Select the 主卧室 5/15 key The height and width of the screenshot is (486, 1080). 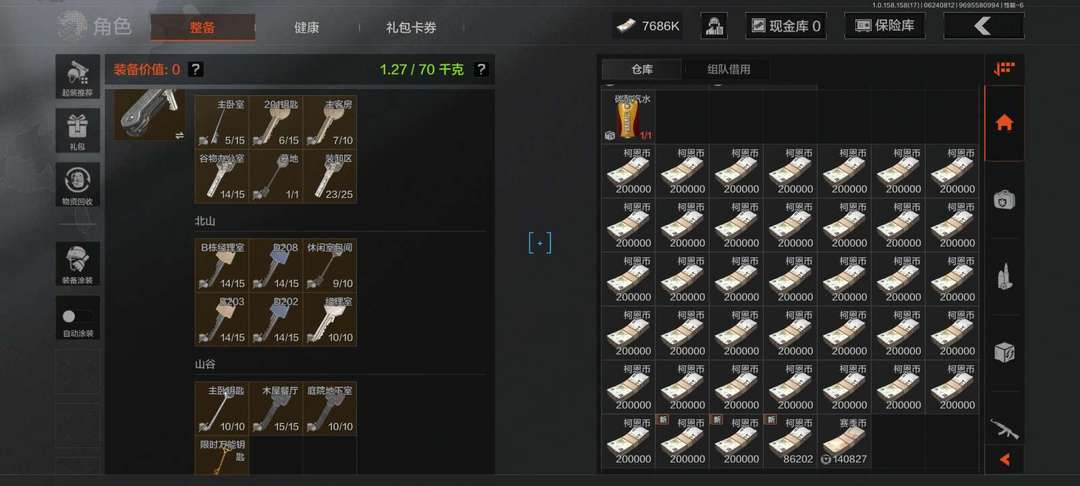click(x=222, y=121)
